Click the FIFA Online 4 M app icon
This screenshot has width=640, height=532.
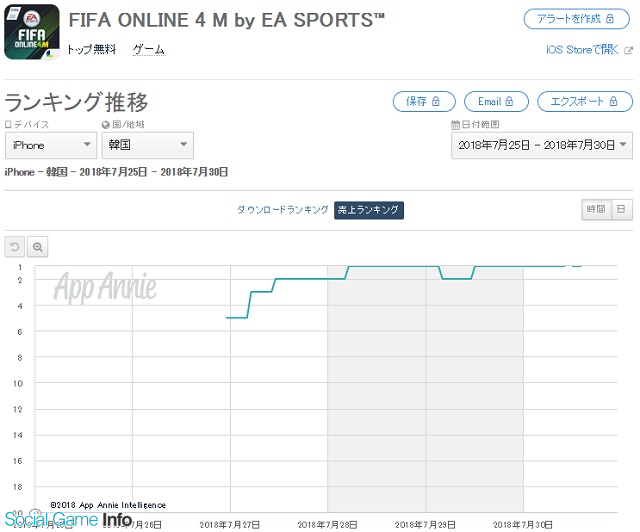point(31,32)
